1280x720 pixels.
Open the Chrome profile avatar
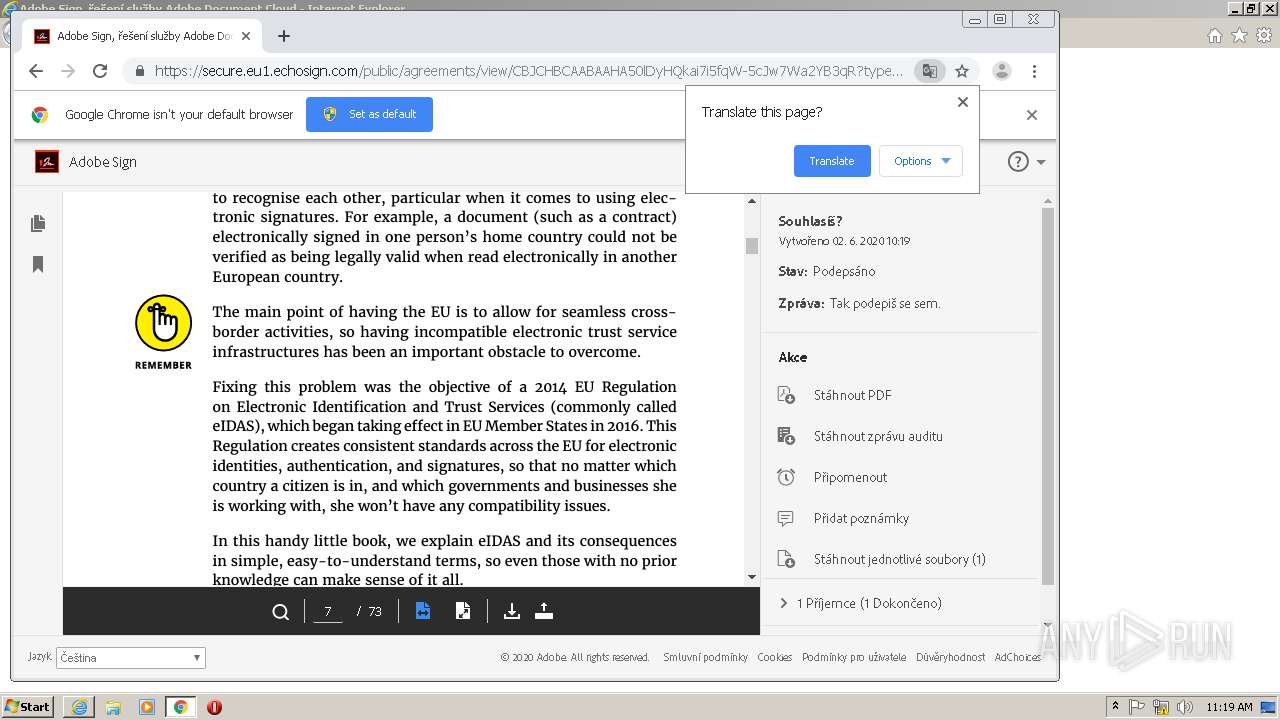pos(1001,71)
